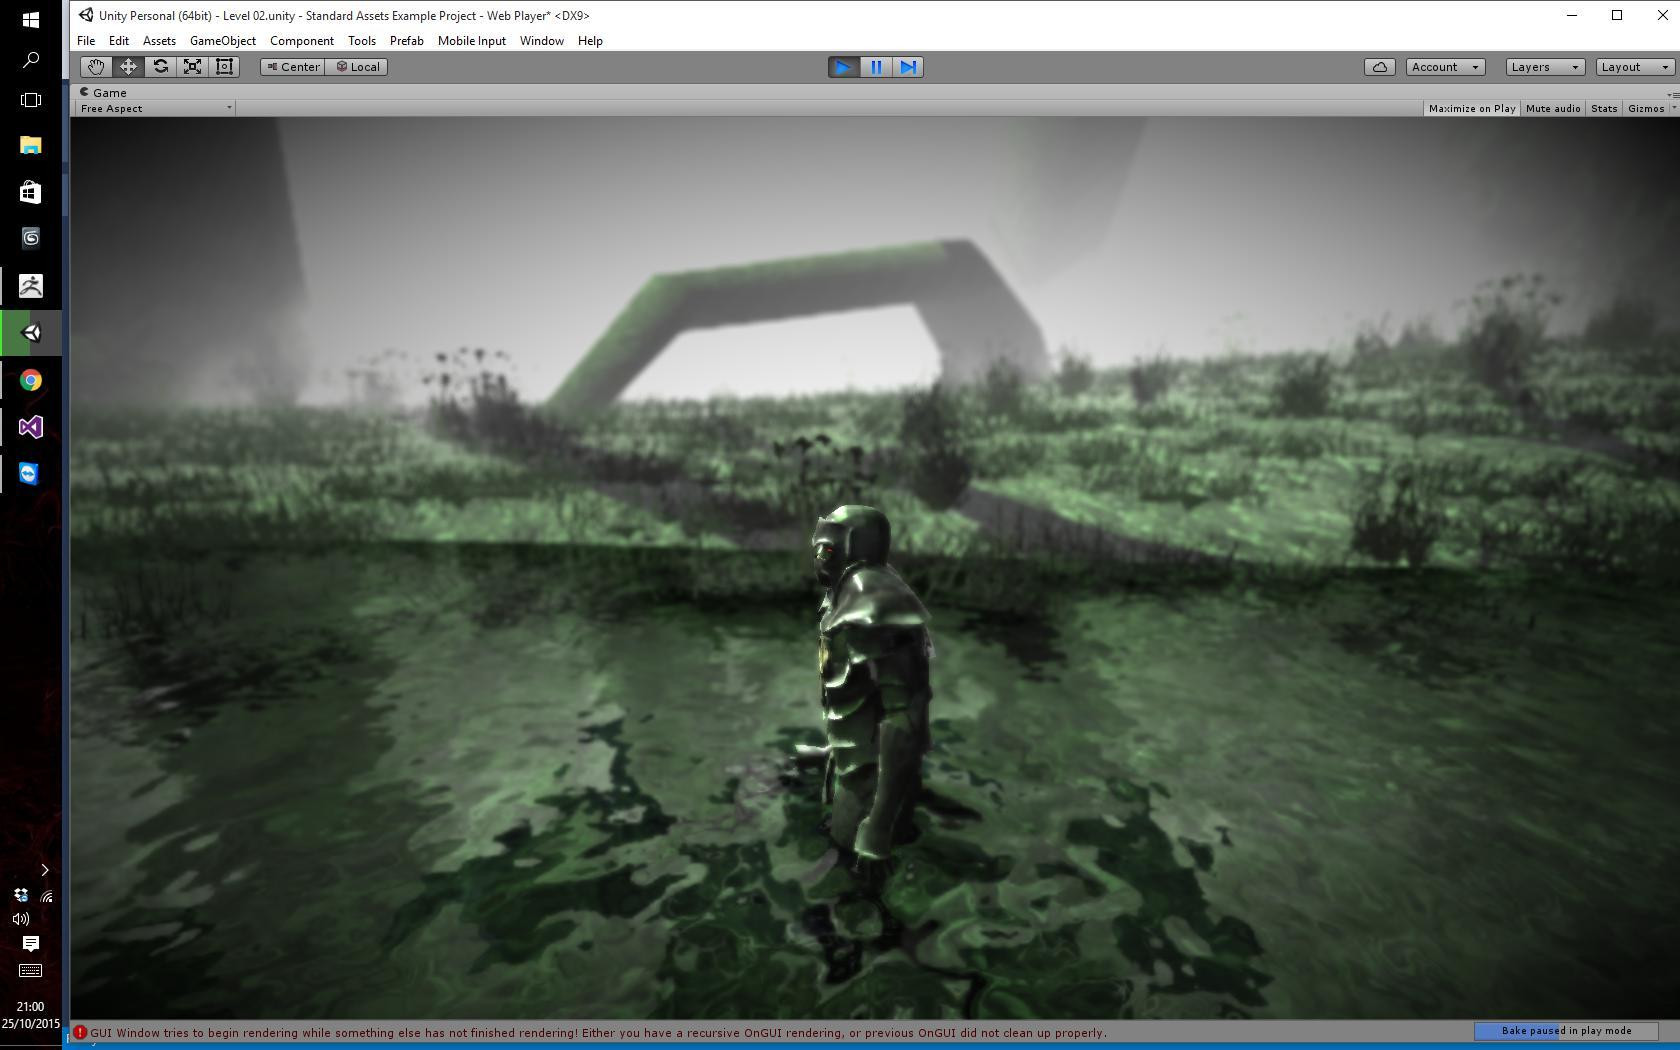Open Windows search from taskbar
The image size is (1680, 1050).
pyautogui.click(x=31, y=60)
